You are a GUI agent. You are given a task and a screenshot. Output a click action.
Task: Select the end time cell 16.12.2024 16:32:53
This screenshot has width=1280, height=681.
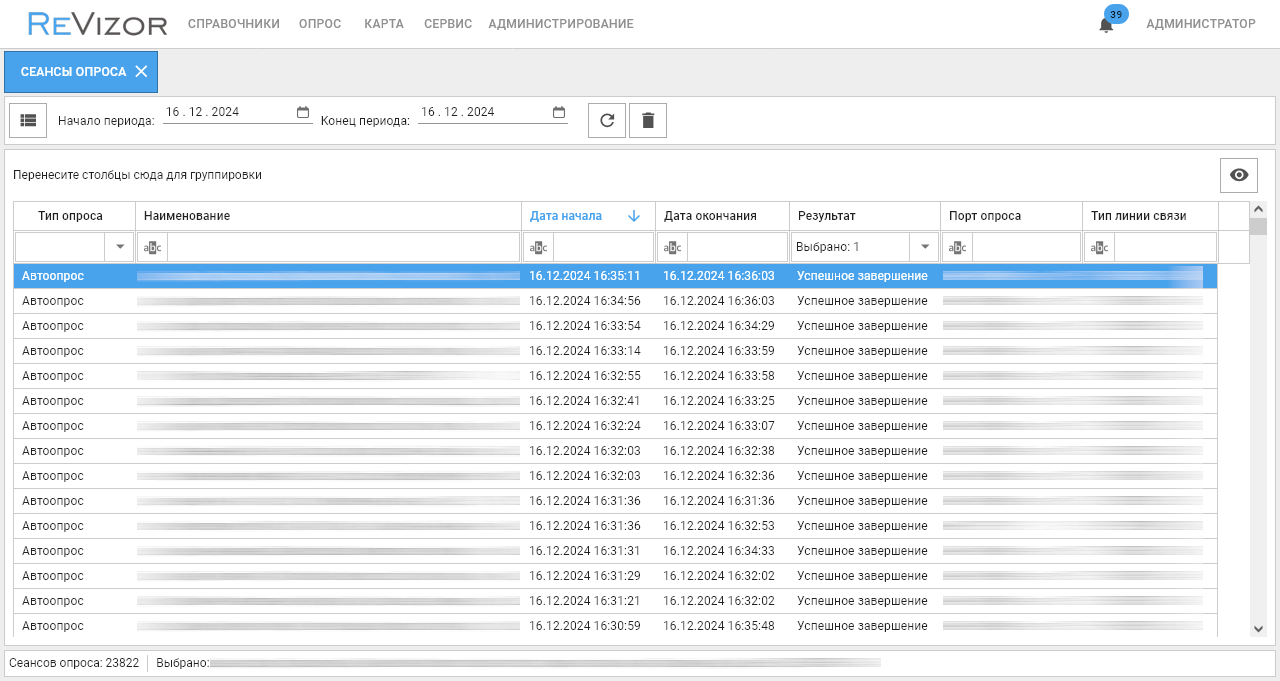719,526
